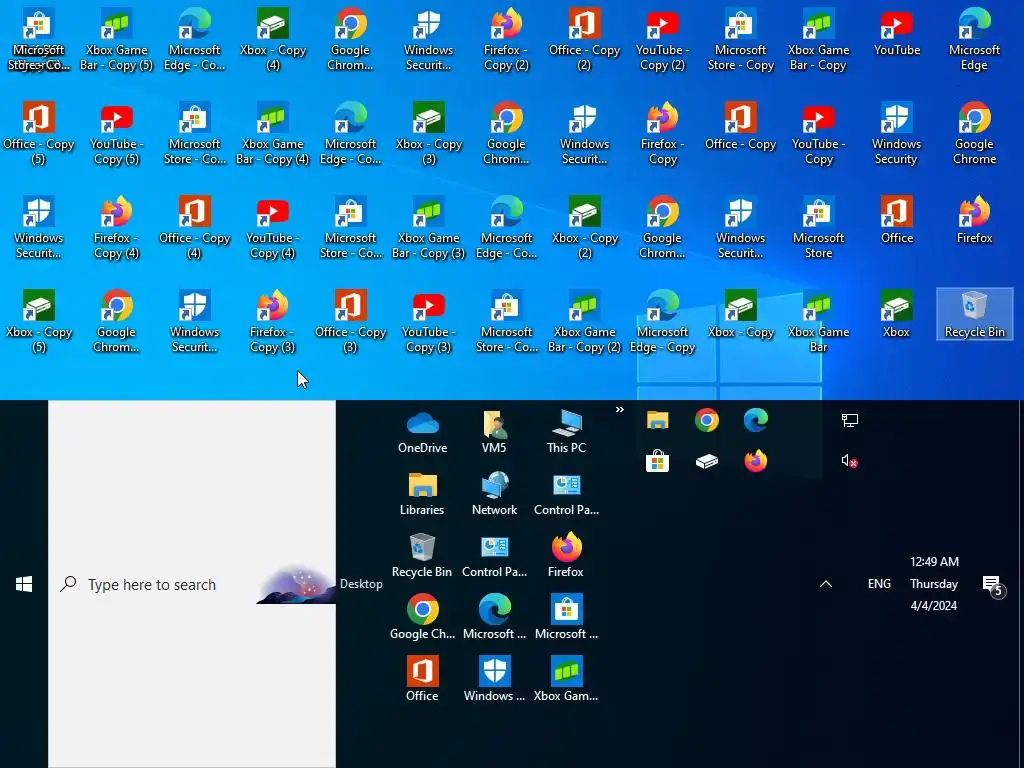The image size is (1024, 768).
Task: Open Action Center with 5 notifications
Action: click(993, 586)
